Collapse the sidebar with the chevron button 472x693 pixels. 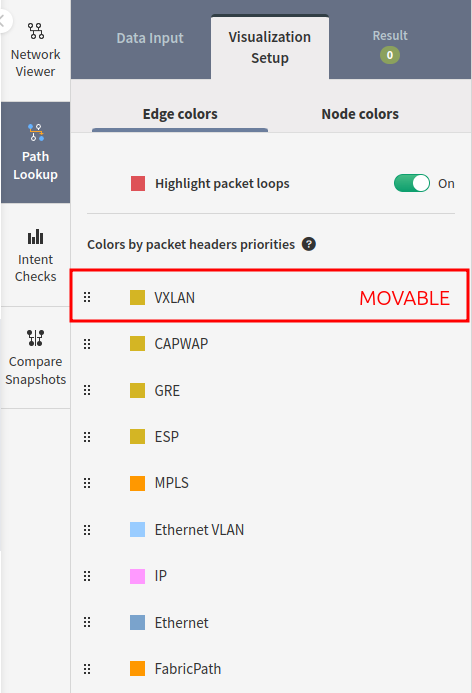click(4, 21)
